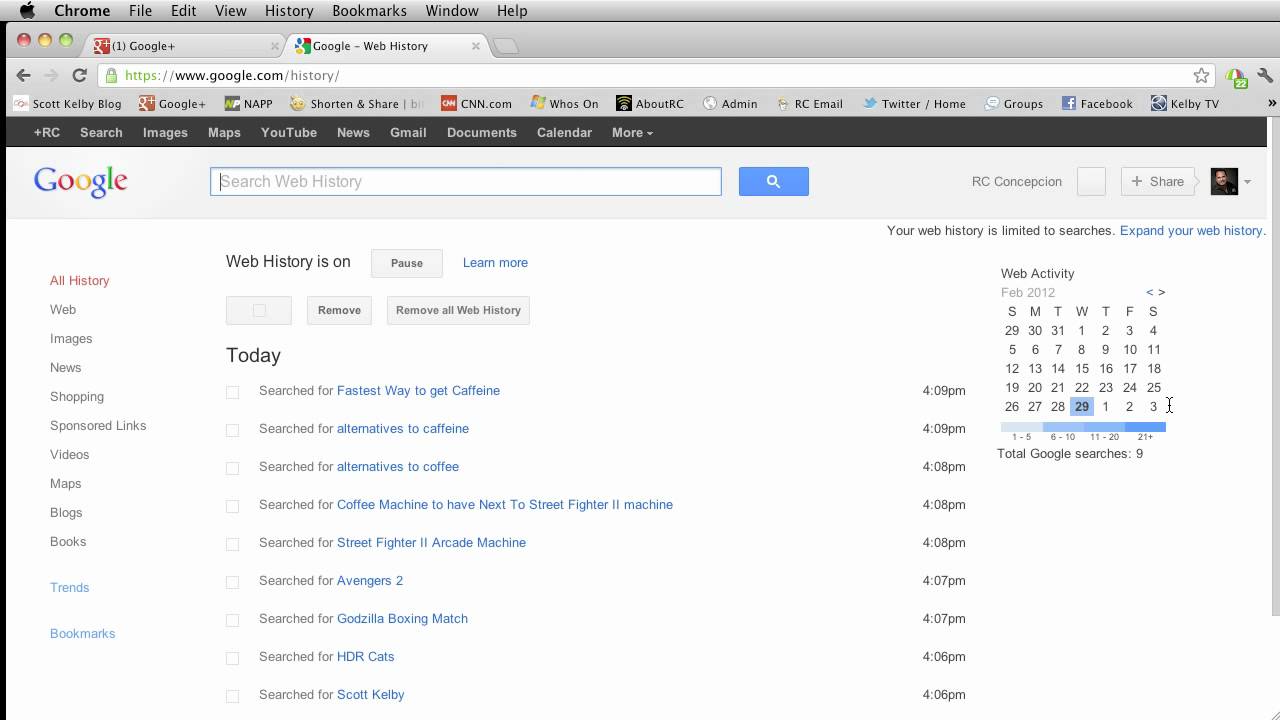Open the Window menu
This screenshot has height=720, width=1280.
click(452, 11)
